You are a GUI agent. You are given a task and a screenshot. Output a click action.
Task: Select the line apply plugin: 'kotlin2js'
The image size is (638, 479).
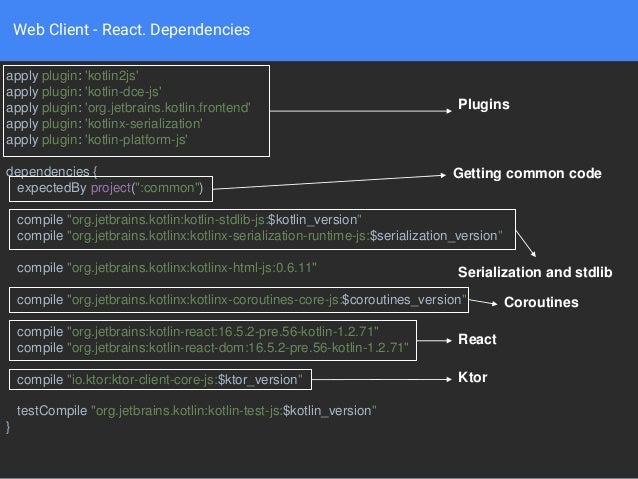coord(72,76)
